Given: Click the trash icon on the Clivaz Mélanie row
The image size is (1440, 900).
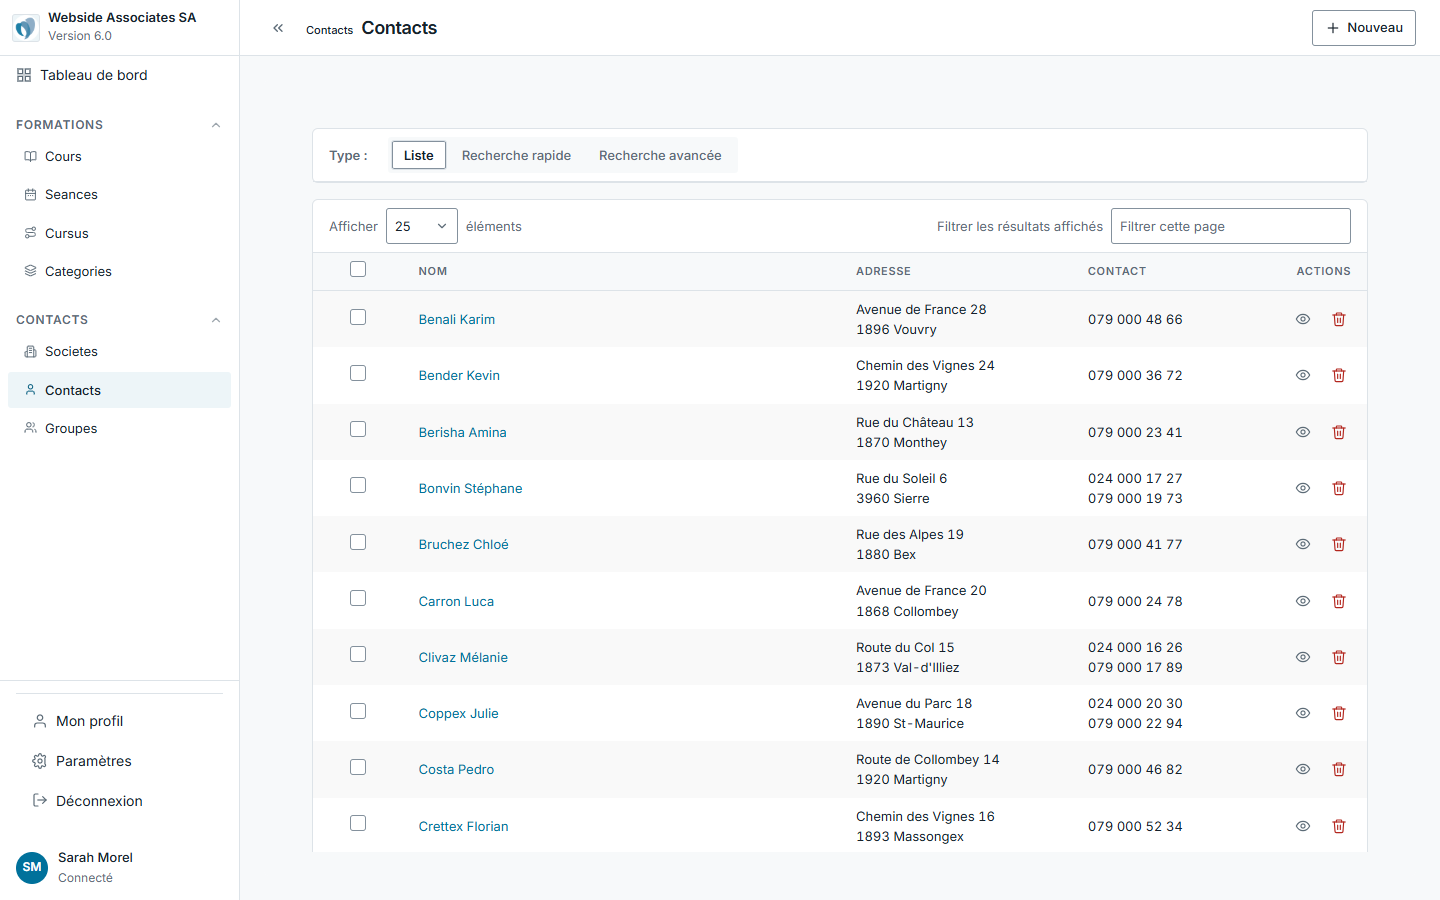Looking at the screenshot, I should pyautogui.click(x=1339, y=657).
